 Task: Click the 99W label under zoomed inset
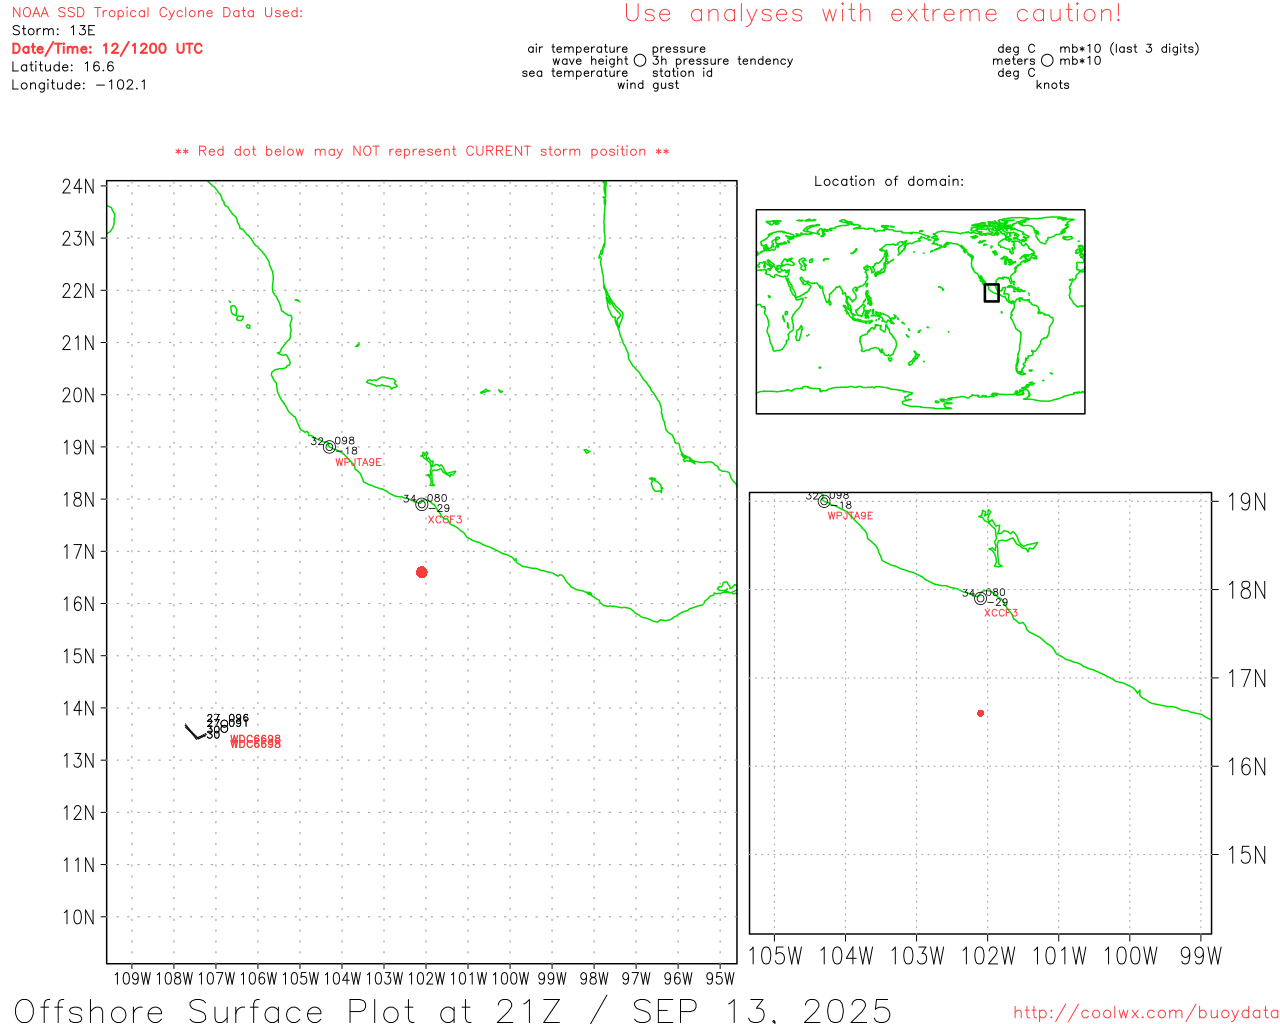coord(1201,956)
